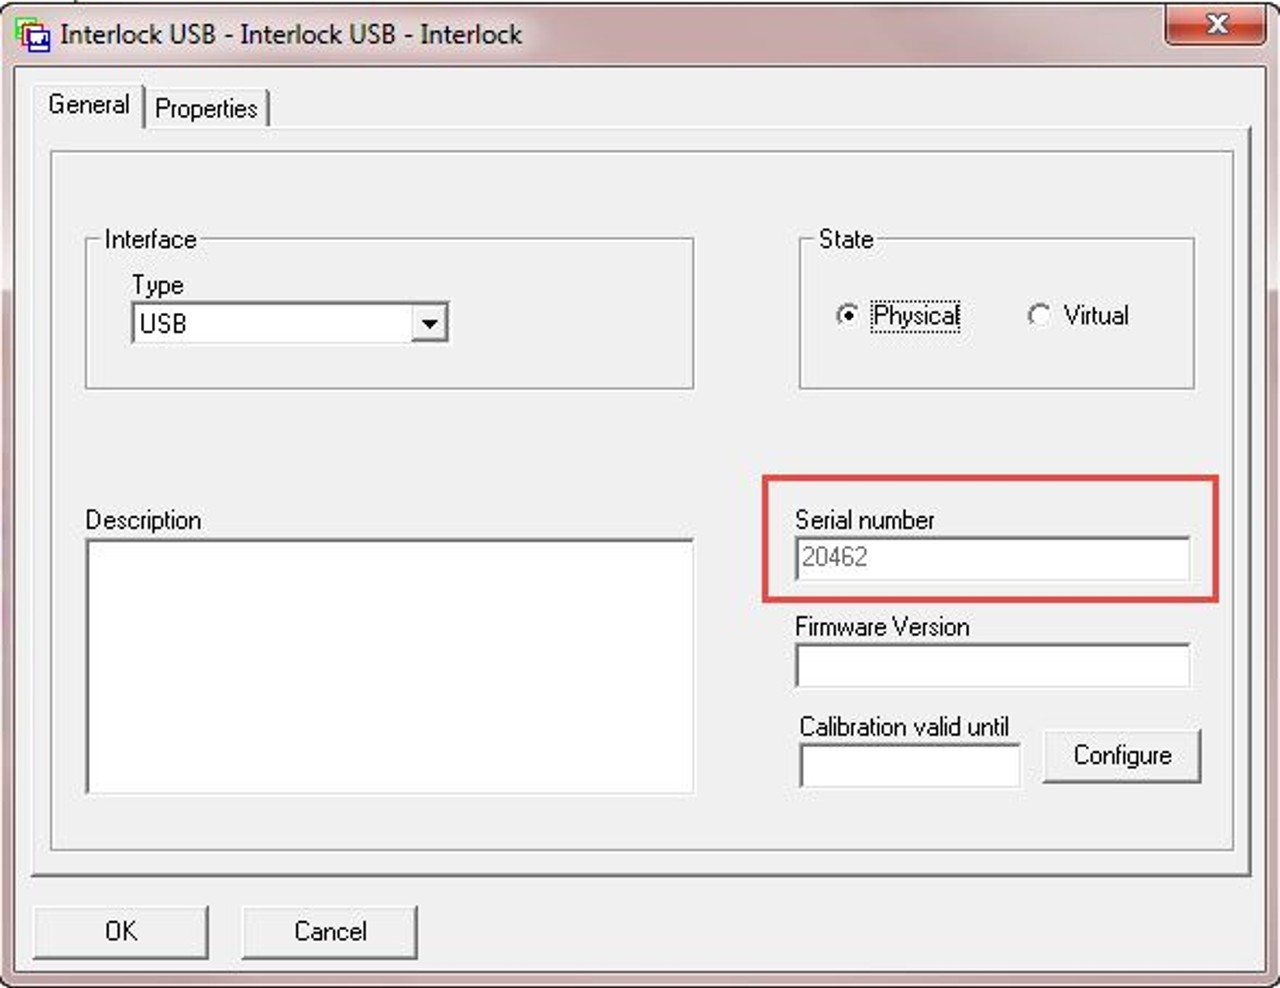
Task: Click the Interlock USB window title icon
Action: pos(32,35)
